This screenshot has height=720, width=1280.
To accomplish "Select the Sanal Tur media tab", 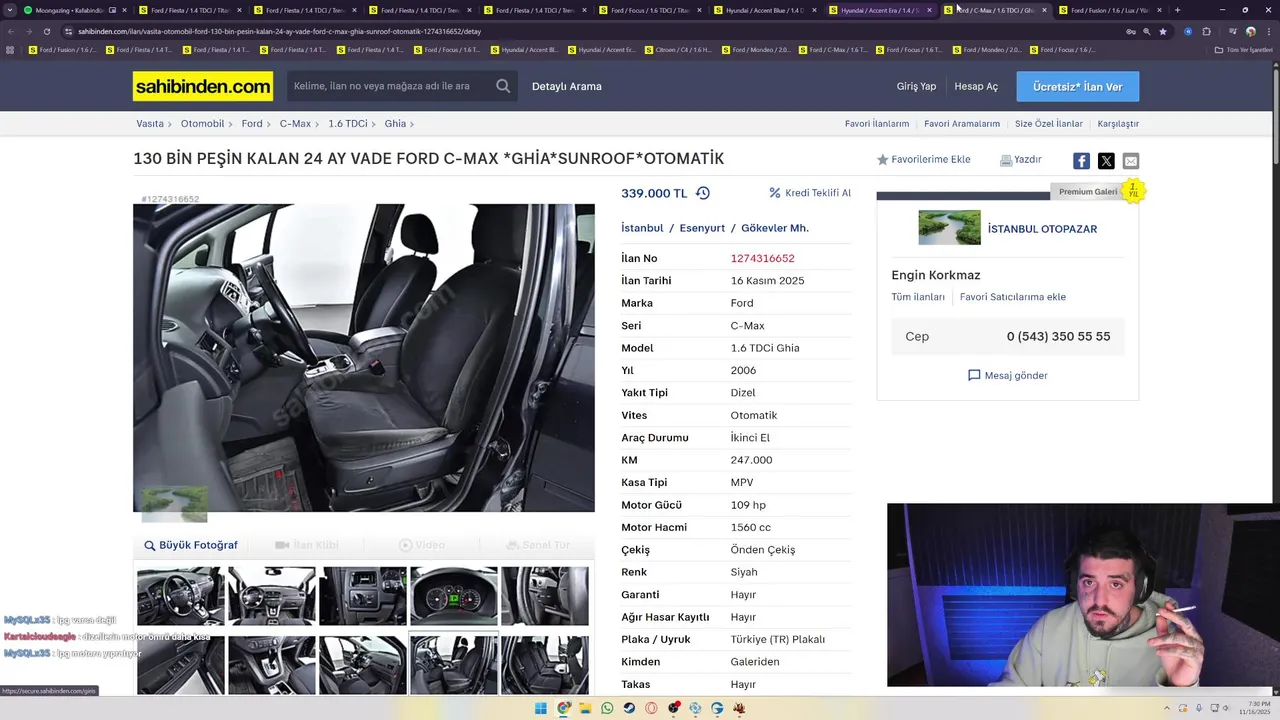I will pyautogui.click(x=537, y=545).
